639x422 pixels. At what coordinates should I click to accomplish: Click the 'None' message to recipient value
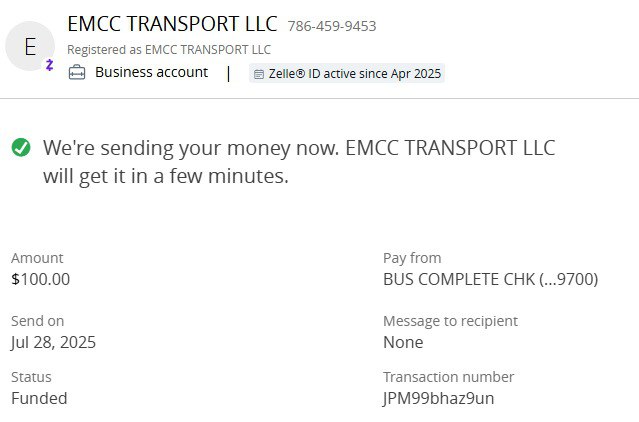403,342
